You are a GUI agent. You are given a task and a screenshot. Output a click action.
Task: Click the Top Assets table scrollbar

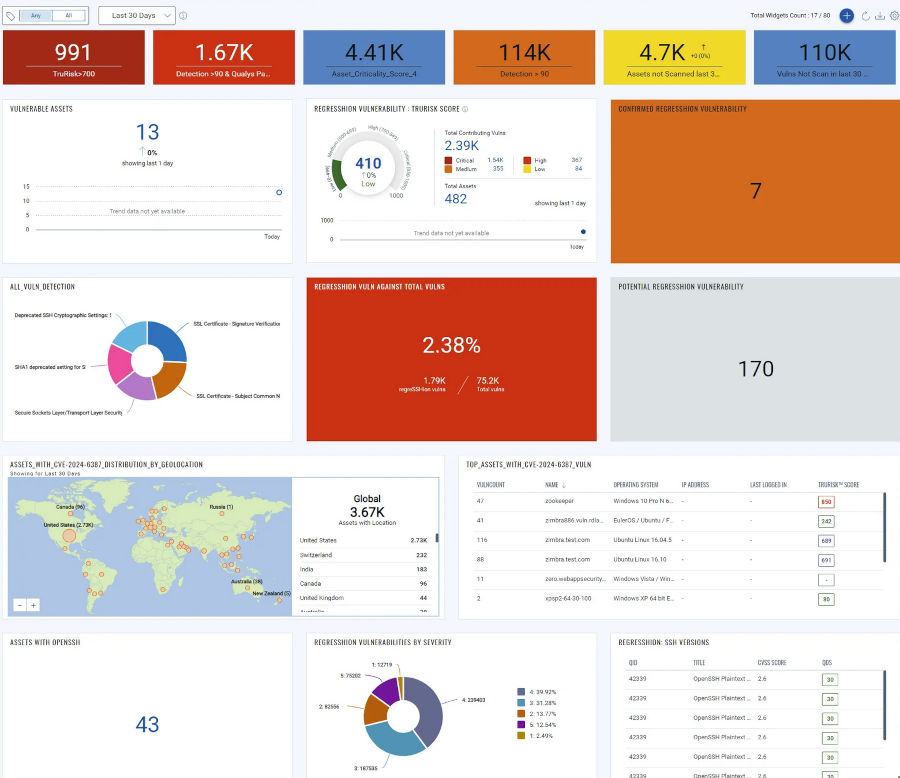(885, 527)
